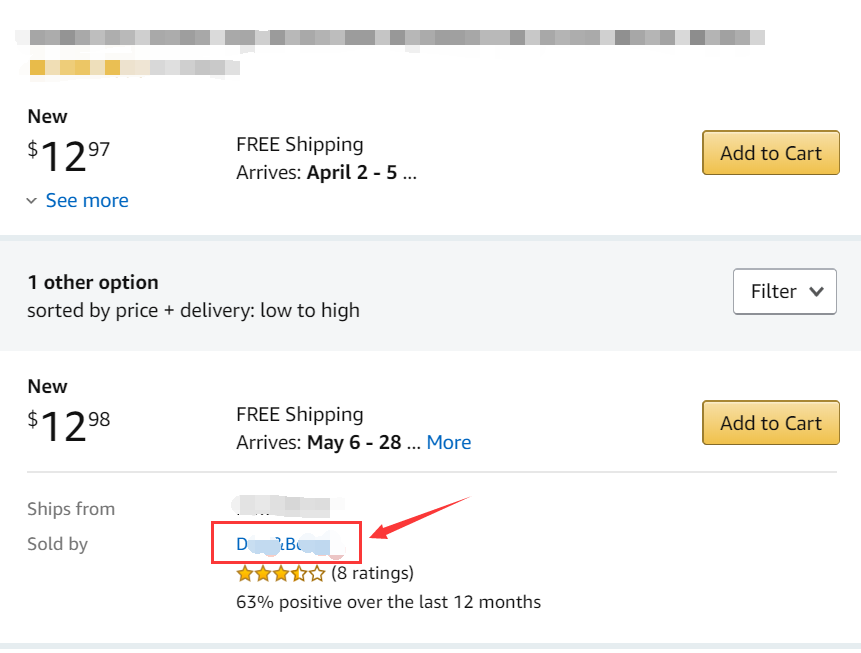Open the Filter dropdown
Image resolution: width=861 pixels, height=653 pixels.
click(784, 291)
